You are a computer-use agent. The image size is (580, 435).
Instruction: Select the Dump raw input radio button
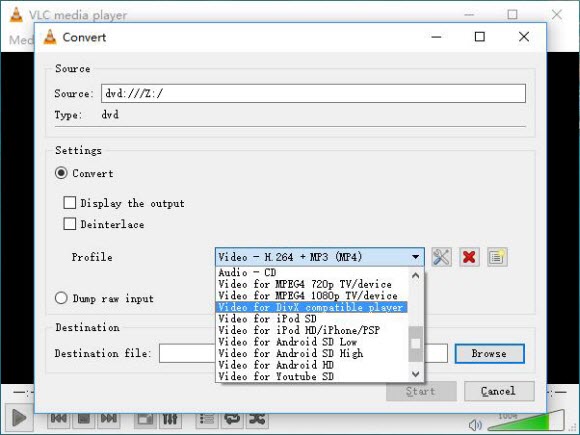61,298
